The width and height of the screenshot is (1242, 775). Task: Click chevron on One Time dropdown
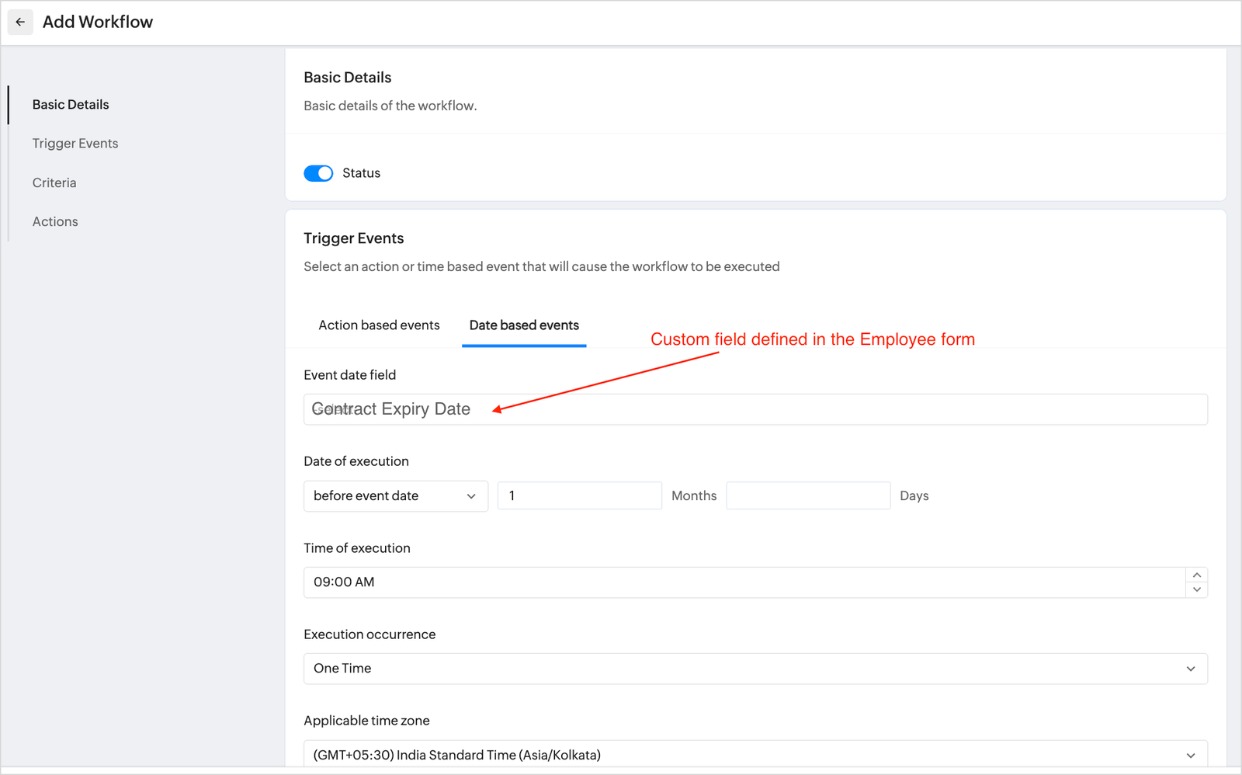point(1190,668)
